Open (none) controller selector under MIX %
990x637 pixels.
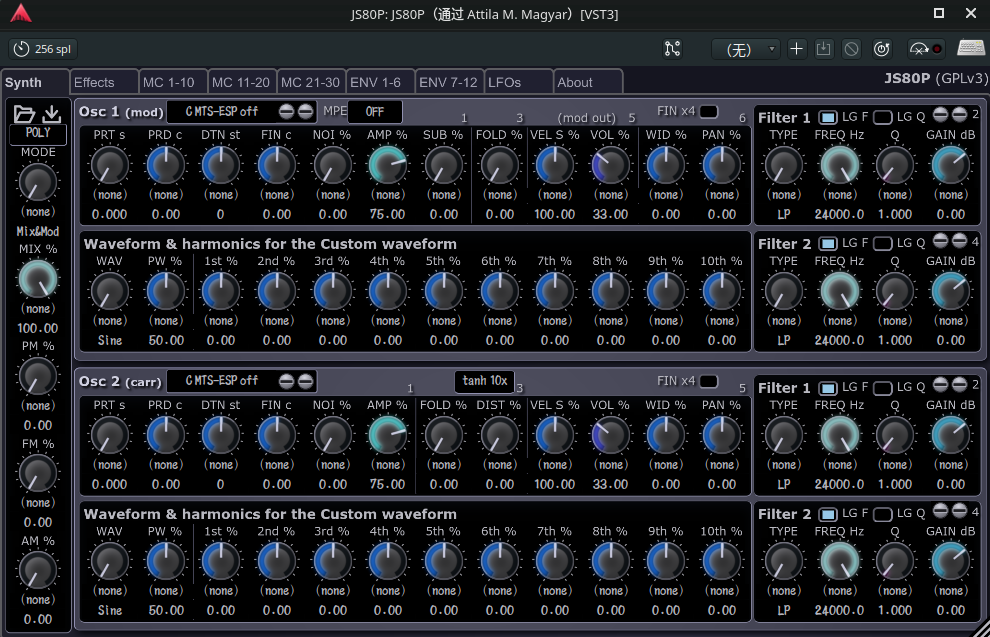coord(38,309)
